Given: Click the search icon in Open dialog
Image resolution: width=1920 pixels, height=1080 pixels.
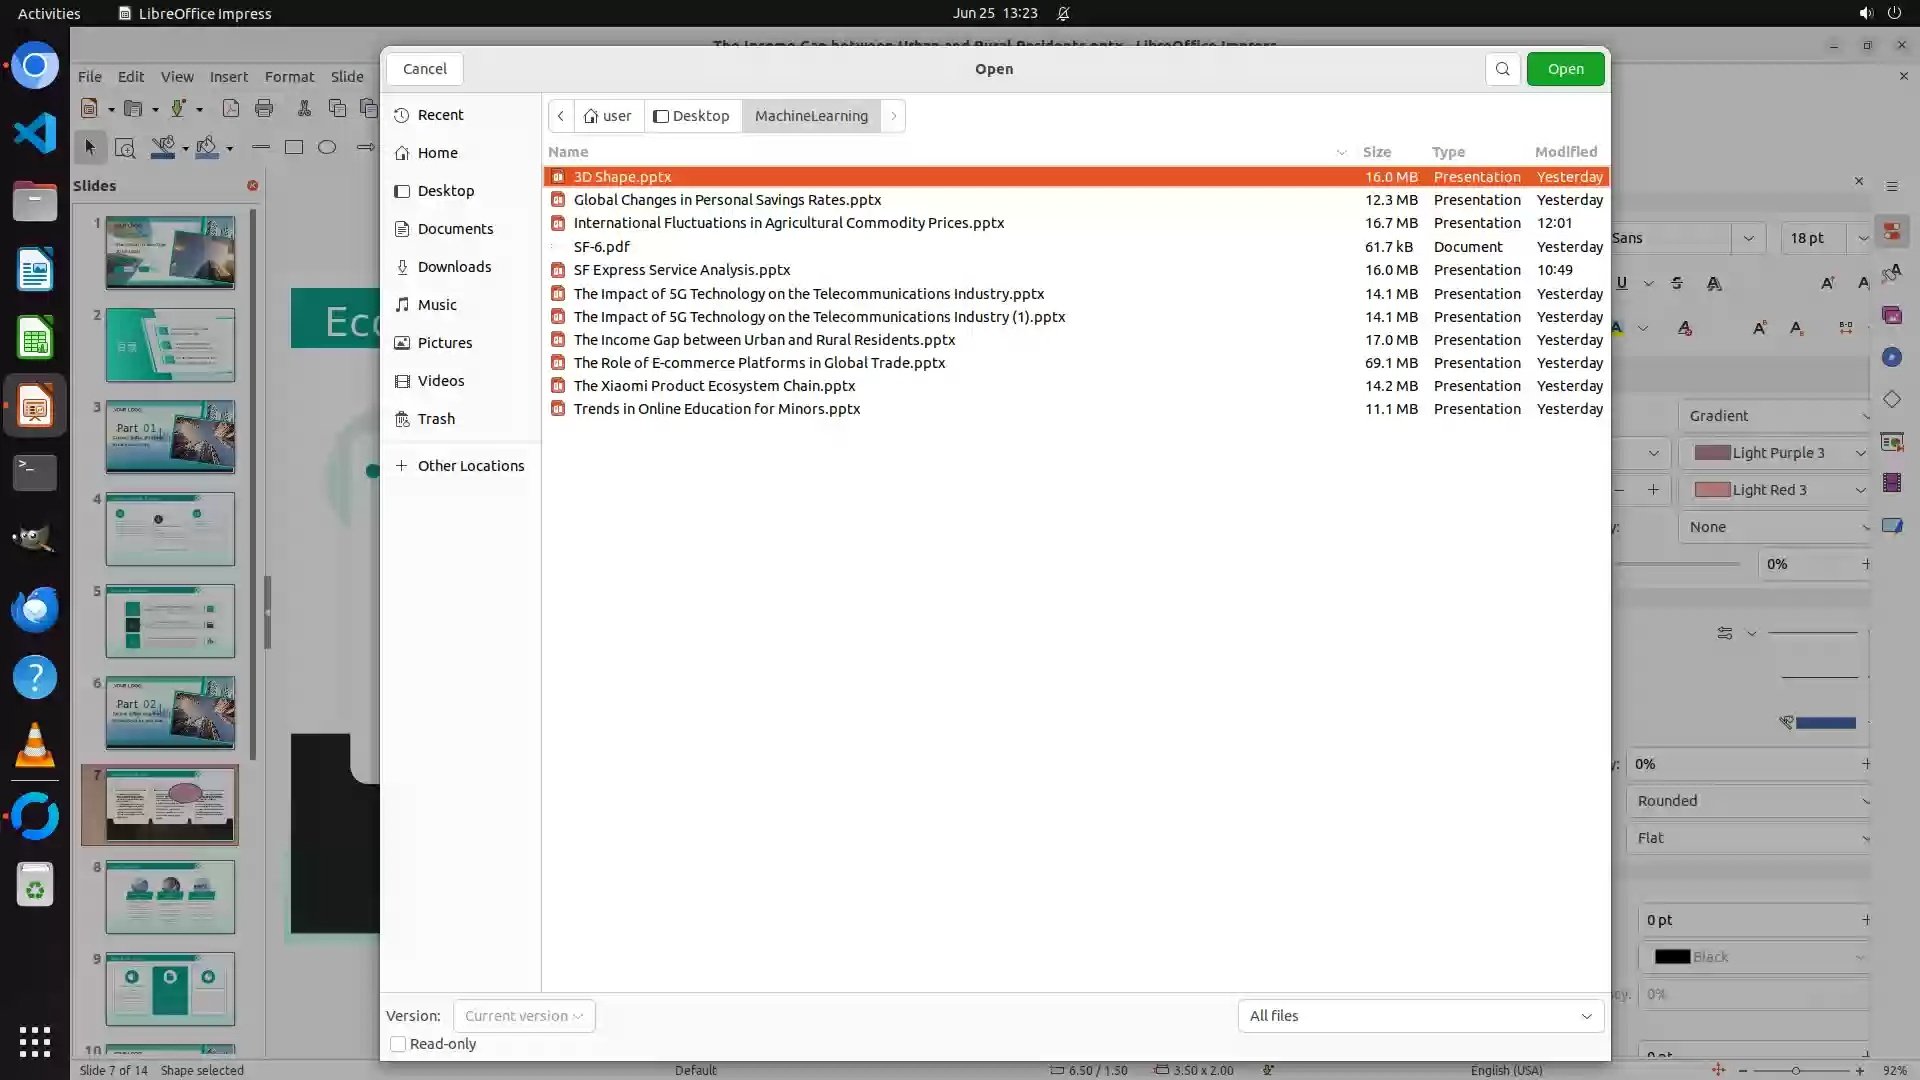Looking at the screenshot, I should pyautogui.click(x=1502, y=69).
